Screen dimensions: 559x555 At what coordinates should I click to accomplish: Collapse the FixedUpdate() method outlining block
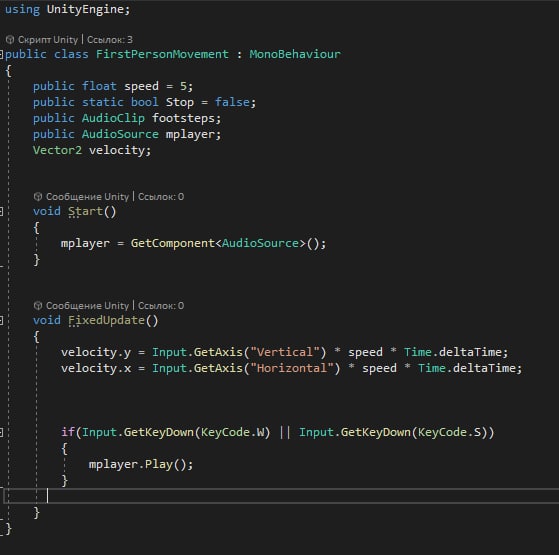point(1,320)
